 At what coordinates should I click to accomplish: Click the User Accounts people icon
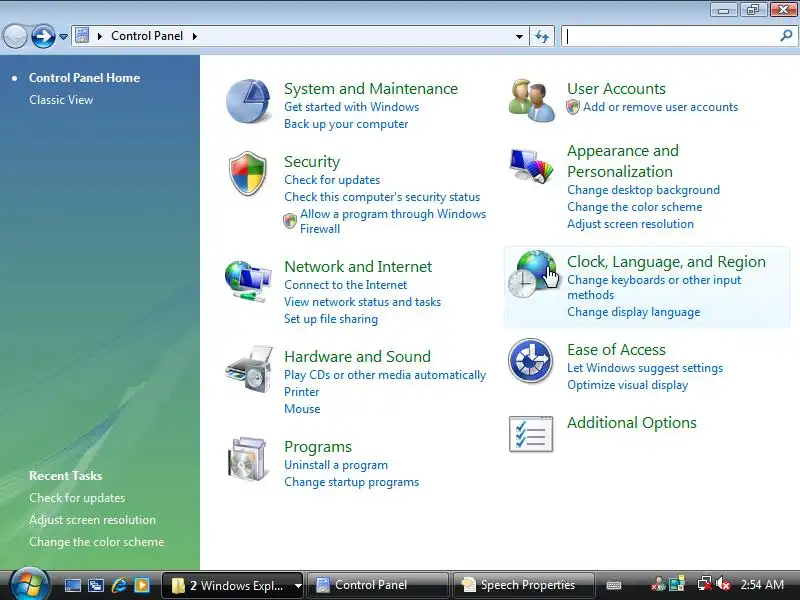[x=531, y=100]
